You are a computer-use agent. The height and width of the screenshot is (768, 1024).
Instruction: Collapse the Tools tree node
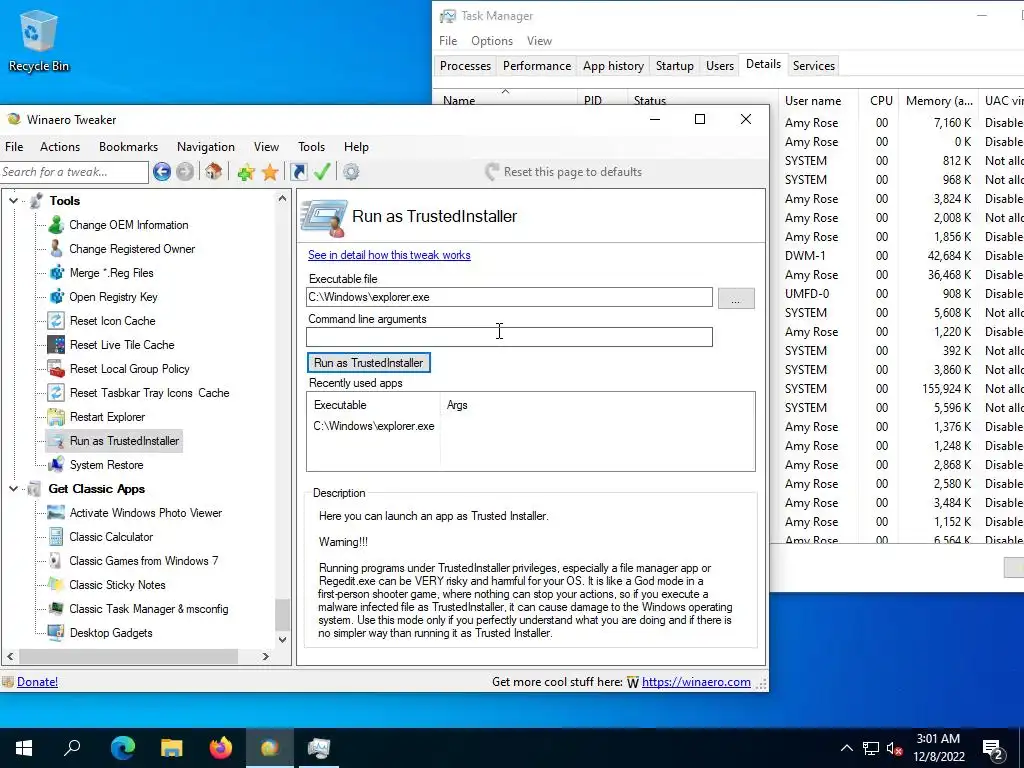[13, 200]
